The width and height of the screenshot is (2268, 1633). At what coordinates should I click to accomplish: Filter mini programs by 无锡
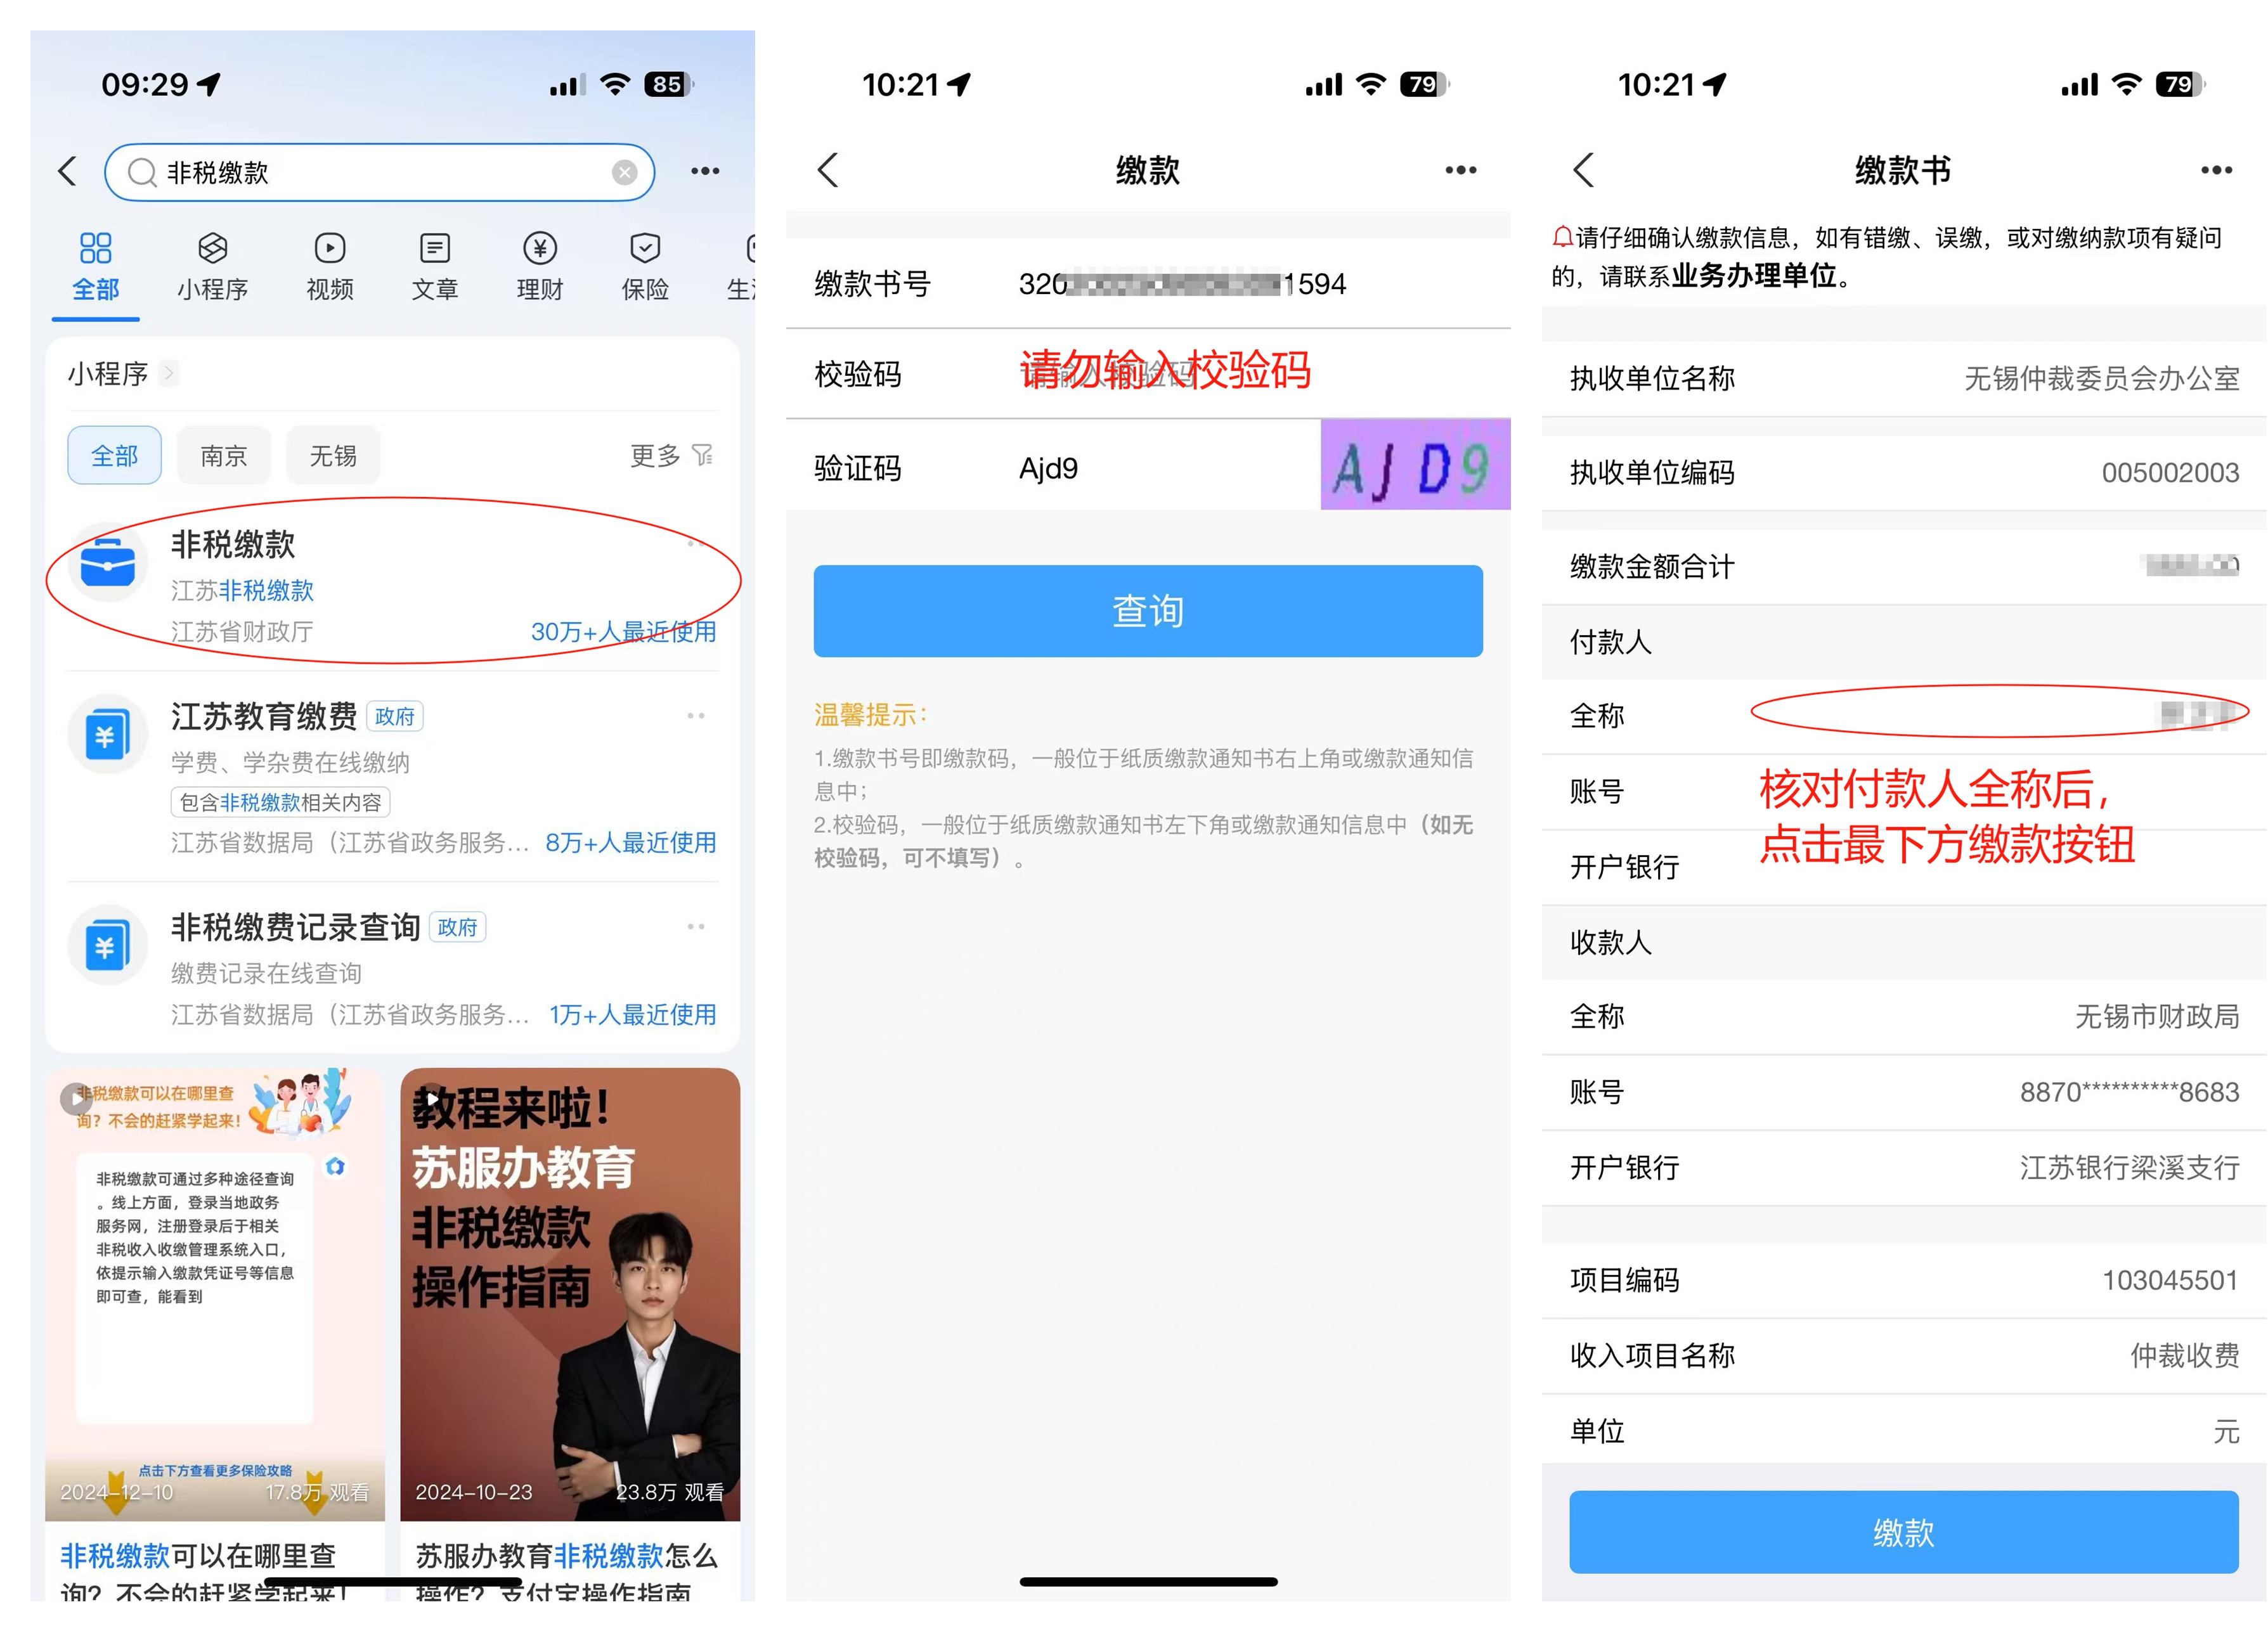click(x=333, y=456)
